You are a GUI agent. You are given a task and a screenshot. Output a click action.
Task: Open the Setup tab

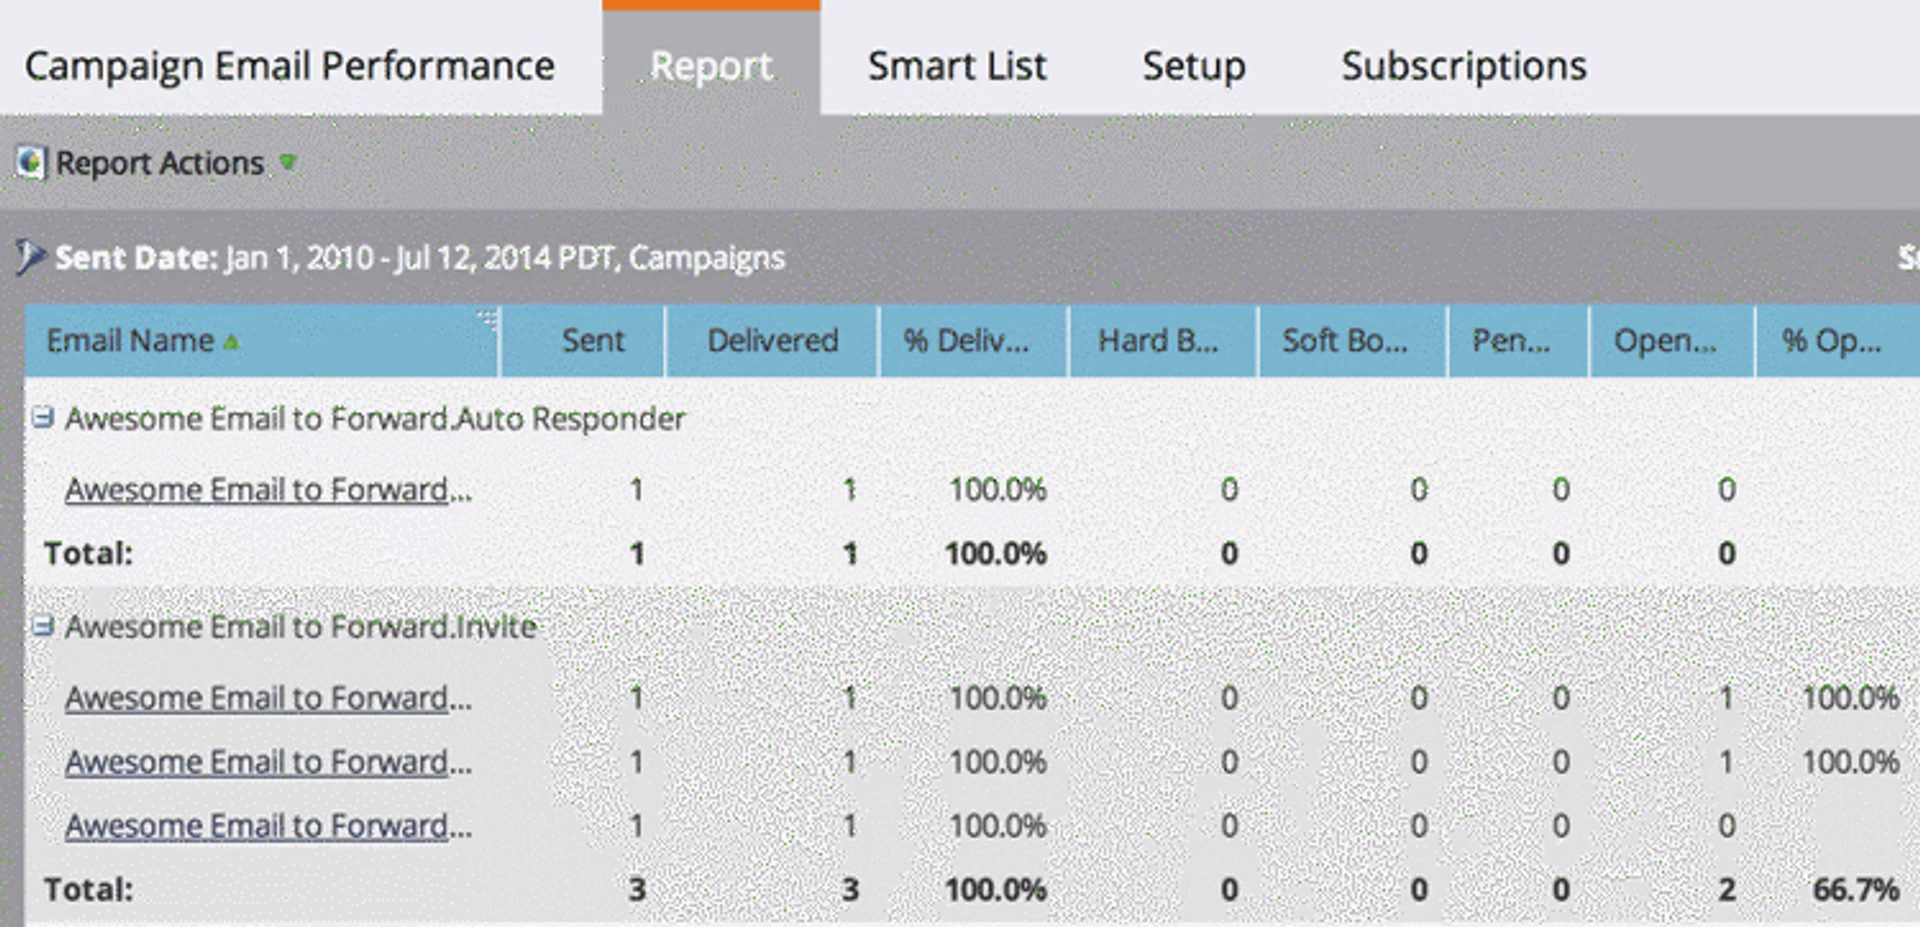pyautogui.click(x=1193, y=66)
